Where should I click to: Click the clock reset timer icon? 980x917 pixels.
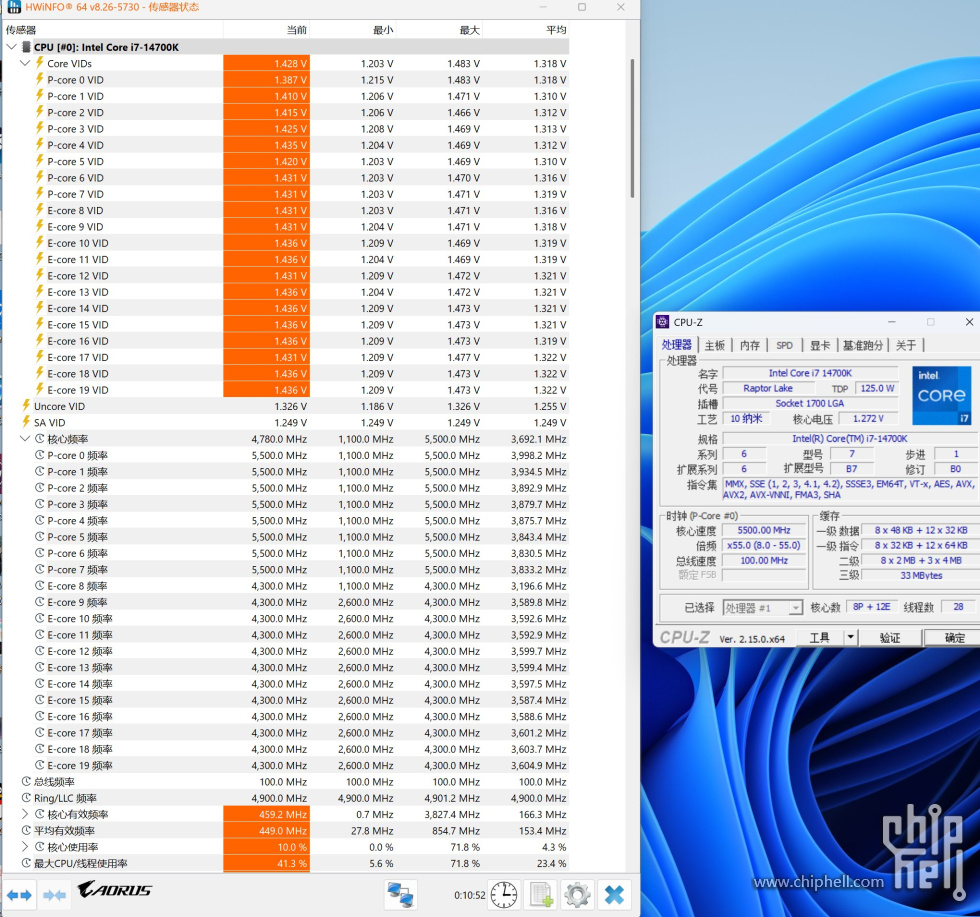click(504, 895)
